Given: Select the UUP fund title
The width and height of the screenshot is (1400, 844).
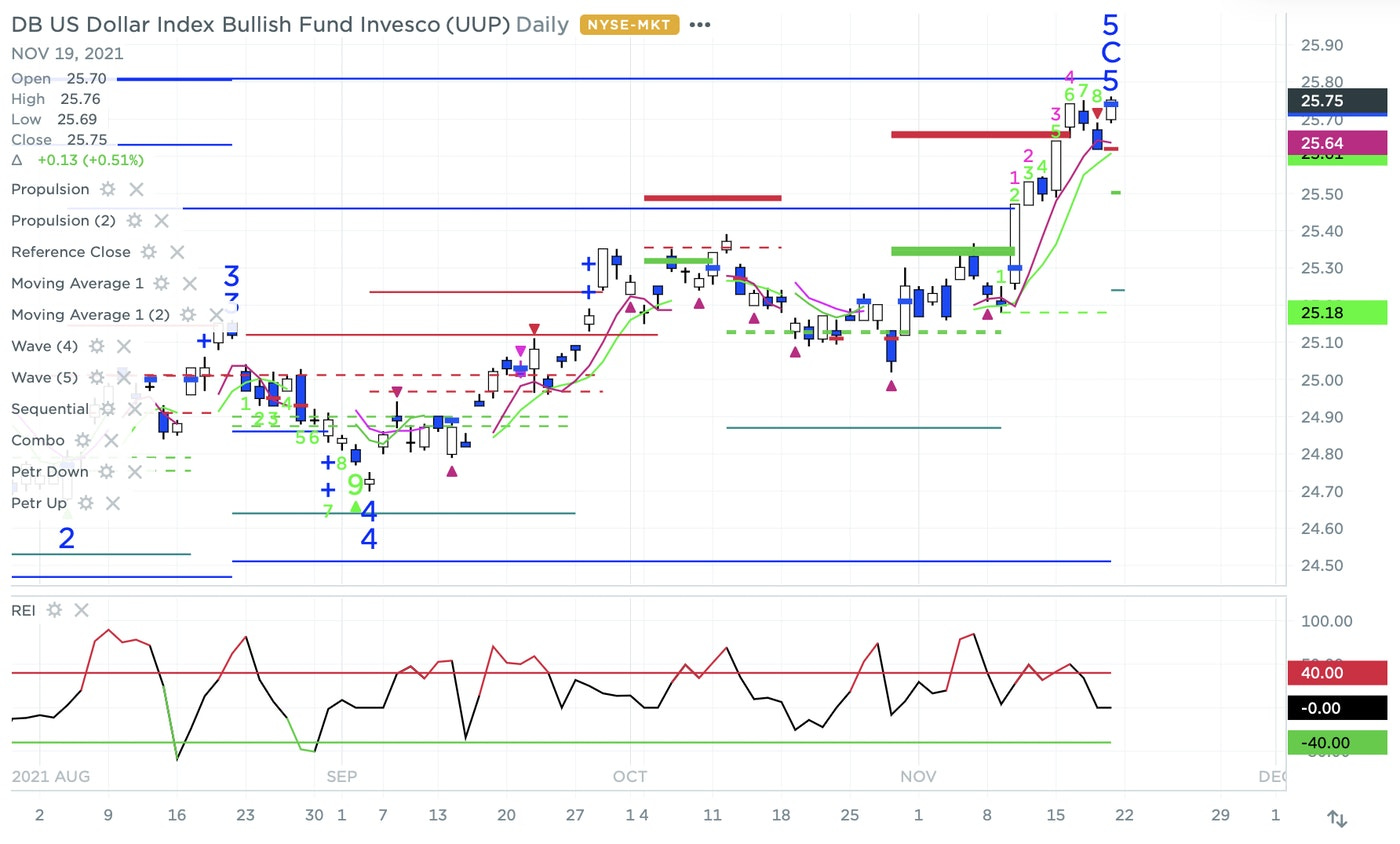Looking at the screenshot, I should pyautogui.click(x=260, y=24).
